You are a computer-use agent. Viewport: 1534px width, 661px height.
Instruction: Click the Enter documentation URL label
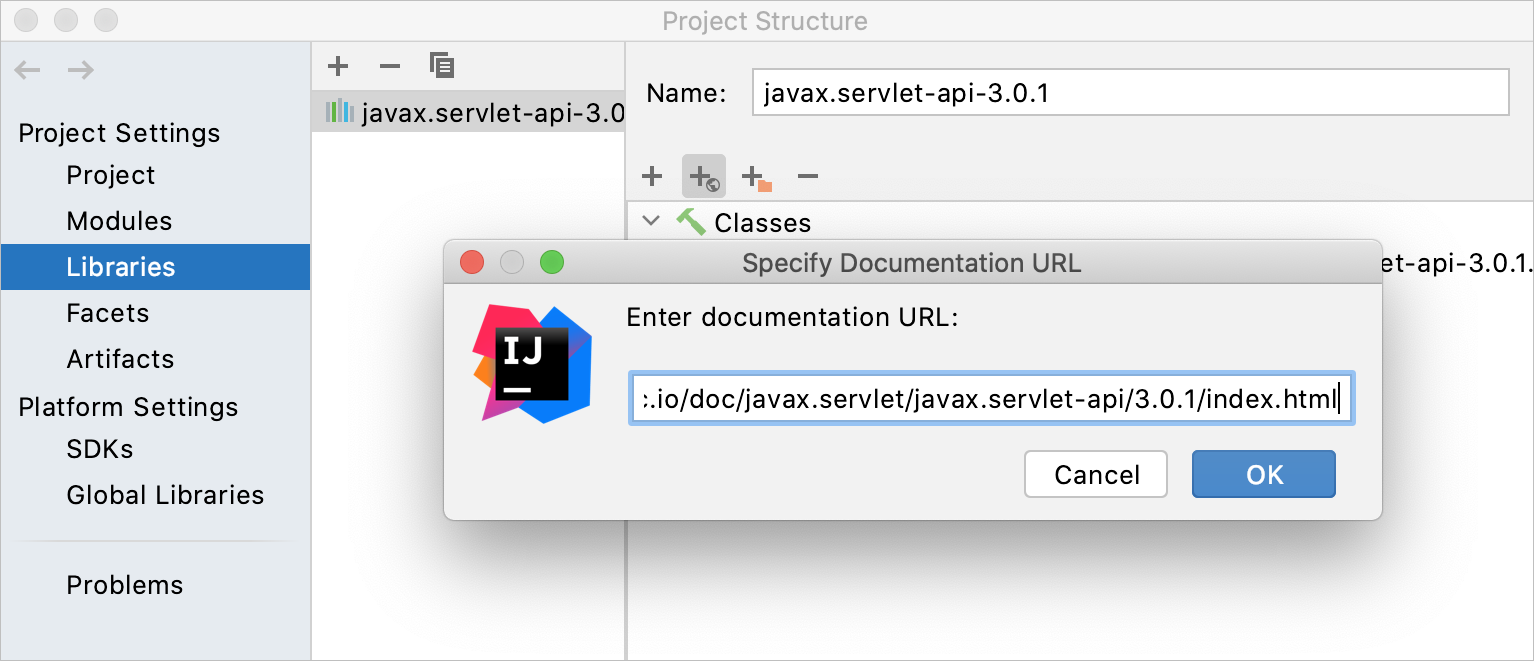pyautogui.click(x=792, y=318)
